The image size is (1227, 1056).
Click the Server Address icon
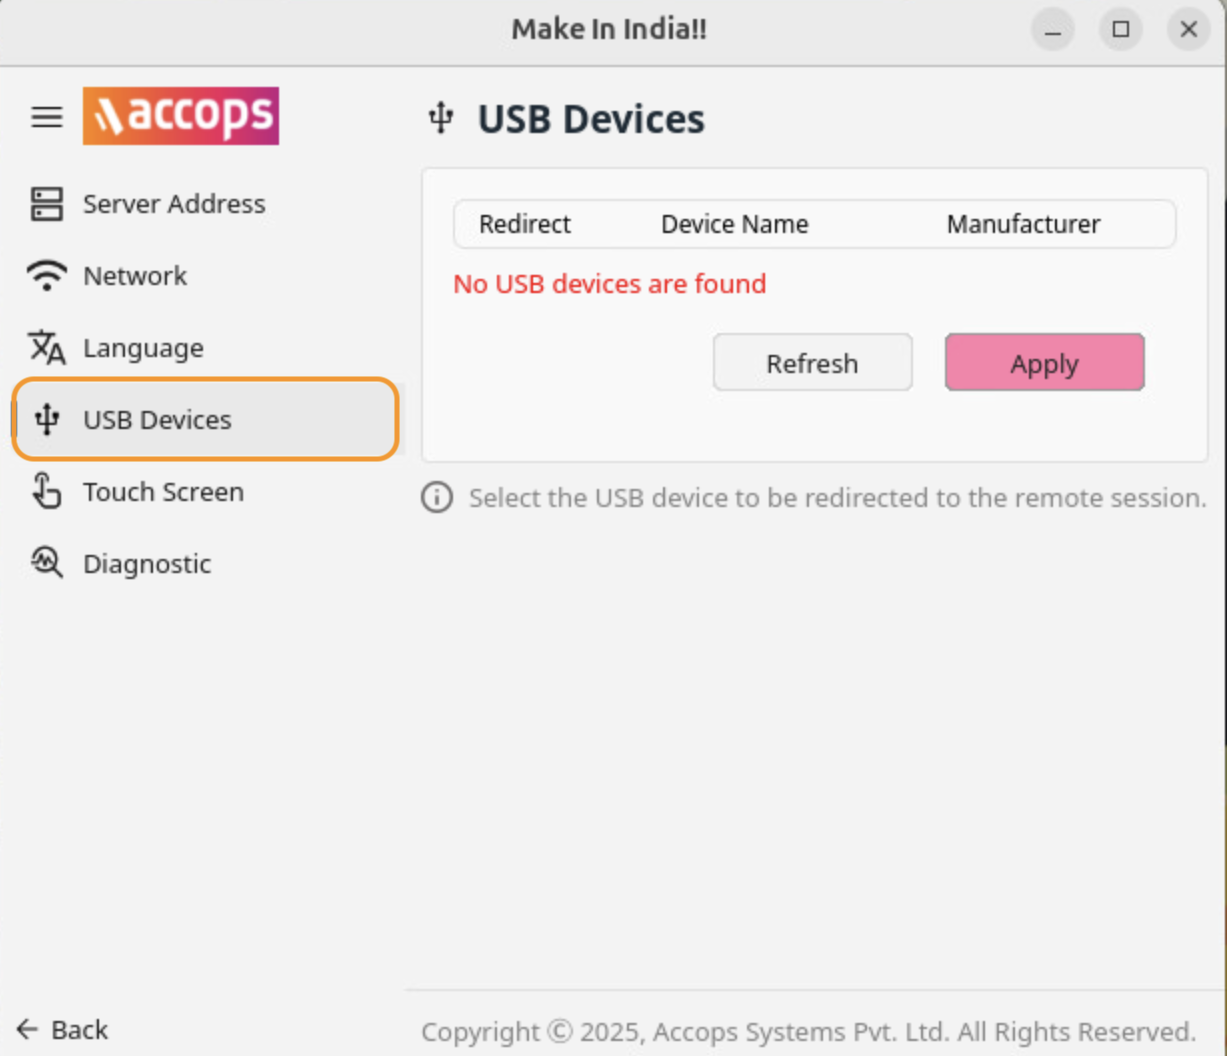[x=46, y=204]
